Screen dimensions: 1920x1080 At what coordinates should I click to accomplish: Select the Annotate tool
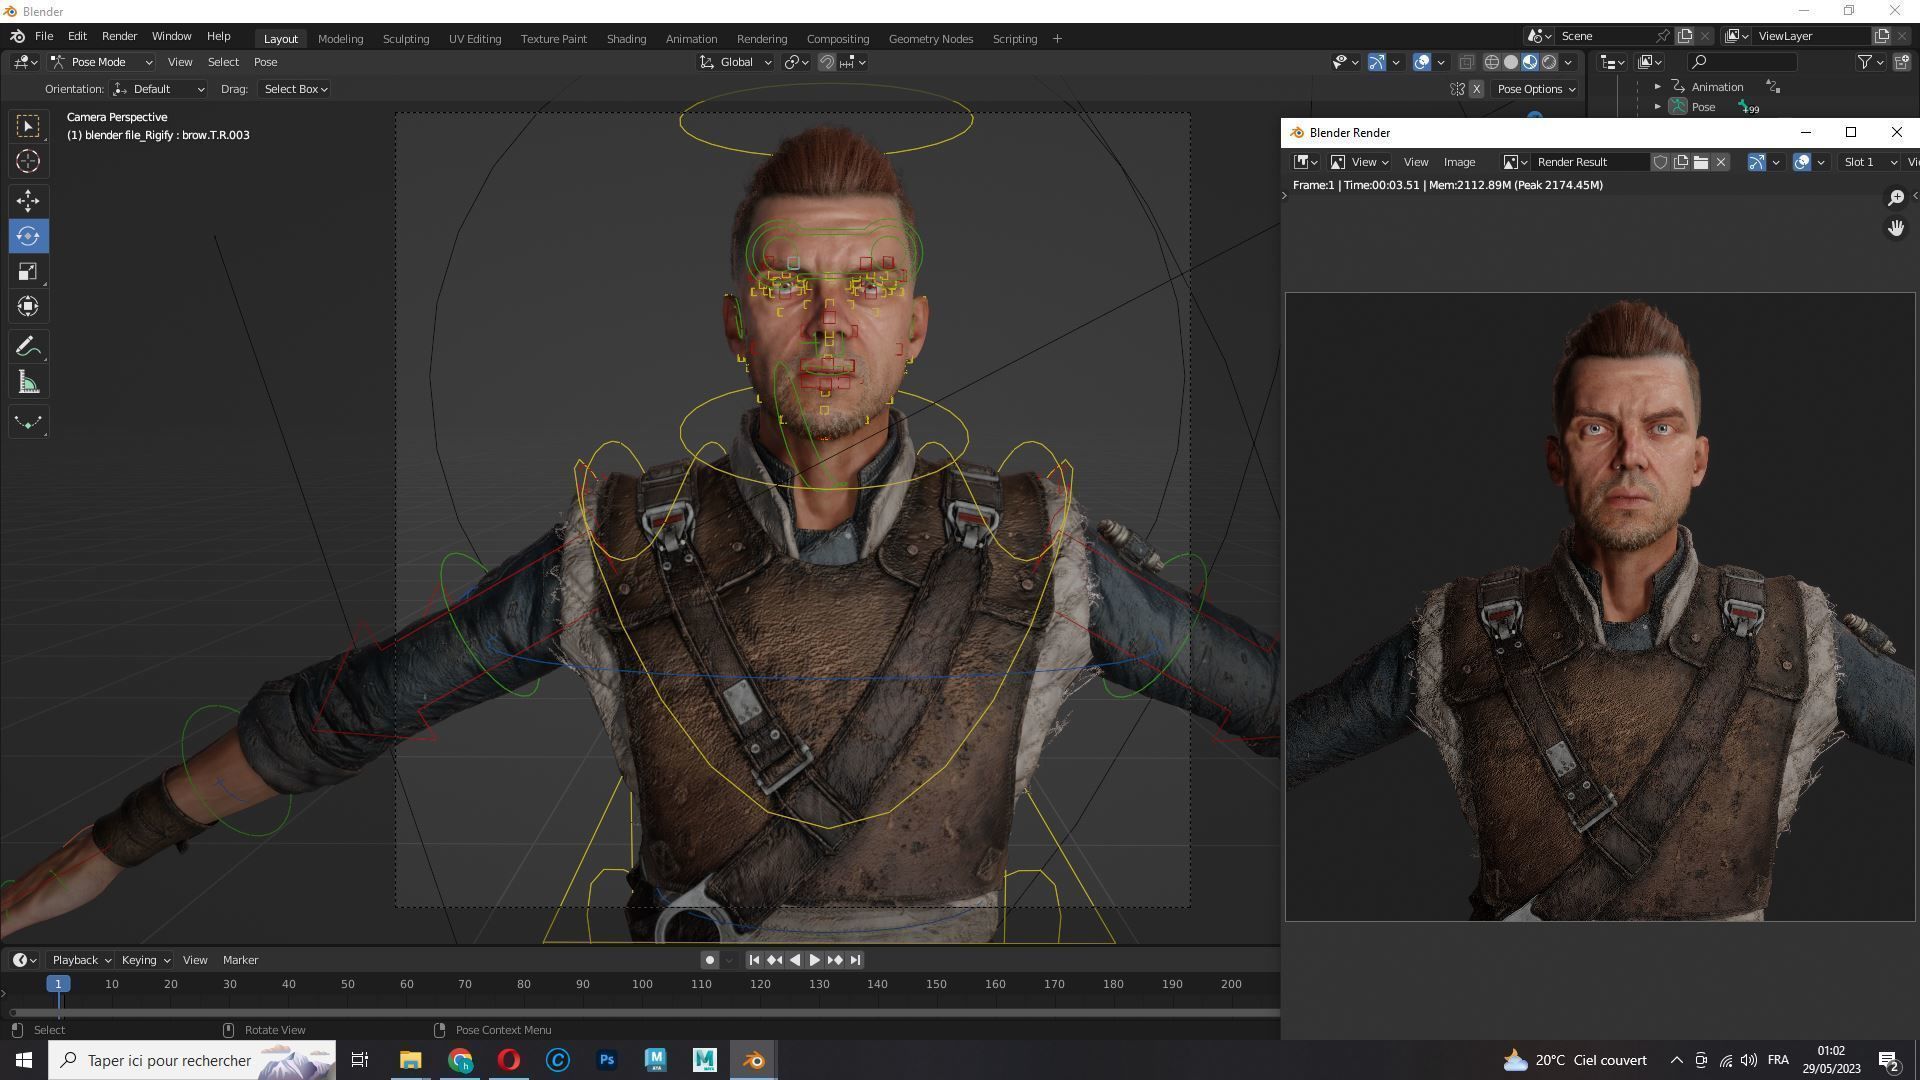pyautogui.click(x=28, y=347)
